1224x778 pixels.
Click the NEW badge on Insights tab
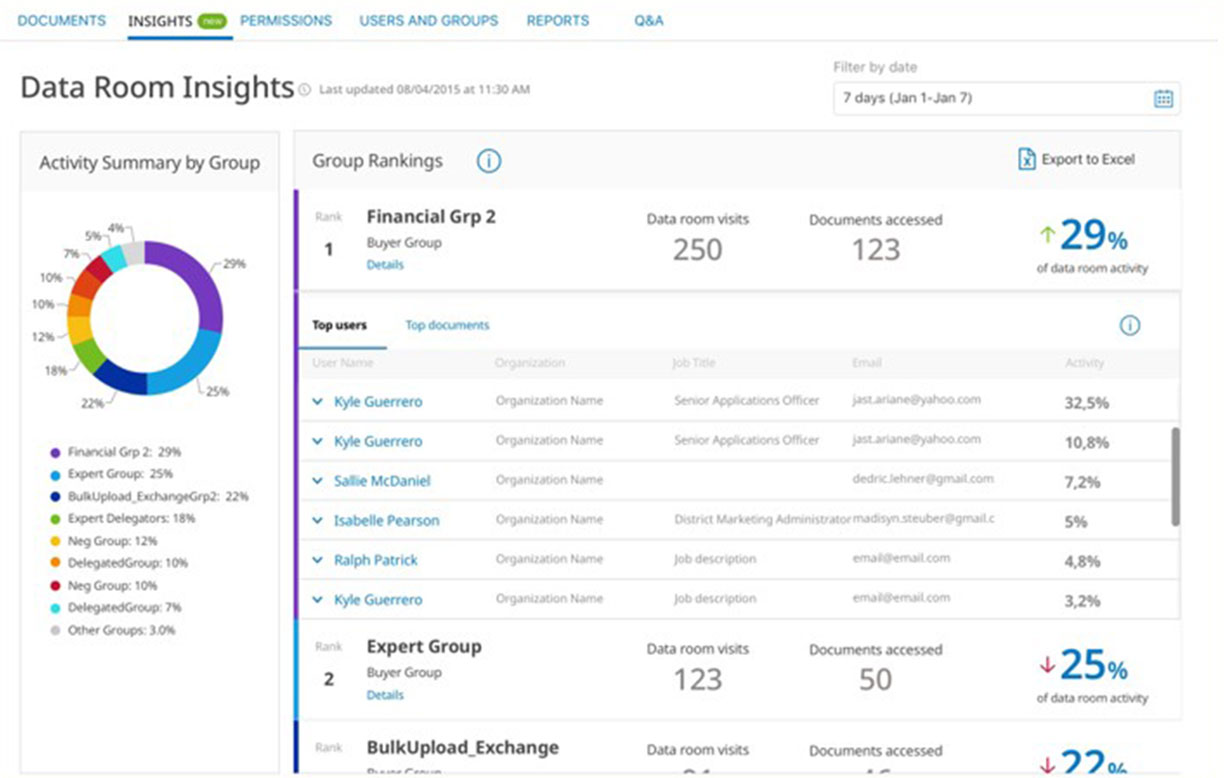click(x=212, y=21)
